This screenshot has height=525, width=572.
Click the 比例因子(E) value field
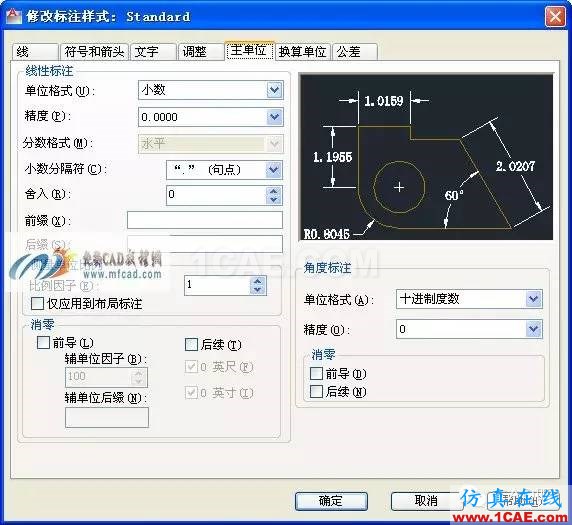(217, 285)
